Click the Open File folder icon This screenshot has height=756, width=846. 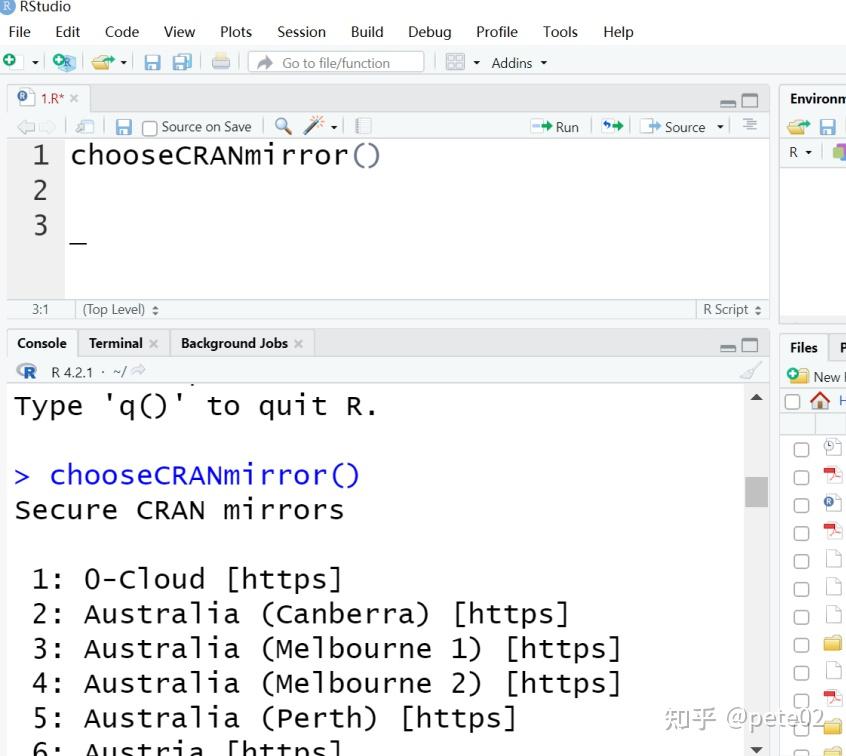click(103, 63)
